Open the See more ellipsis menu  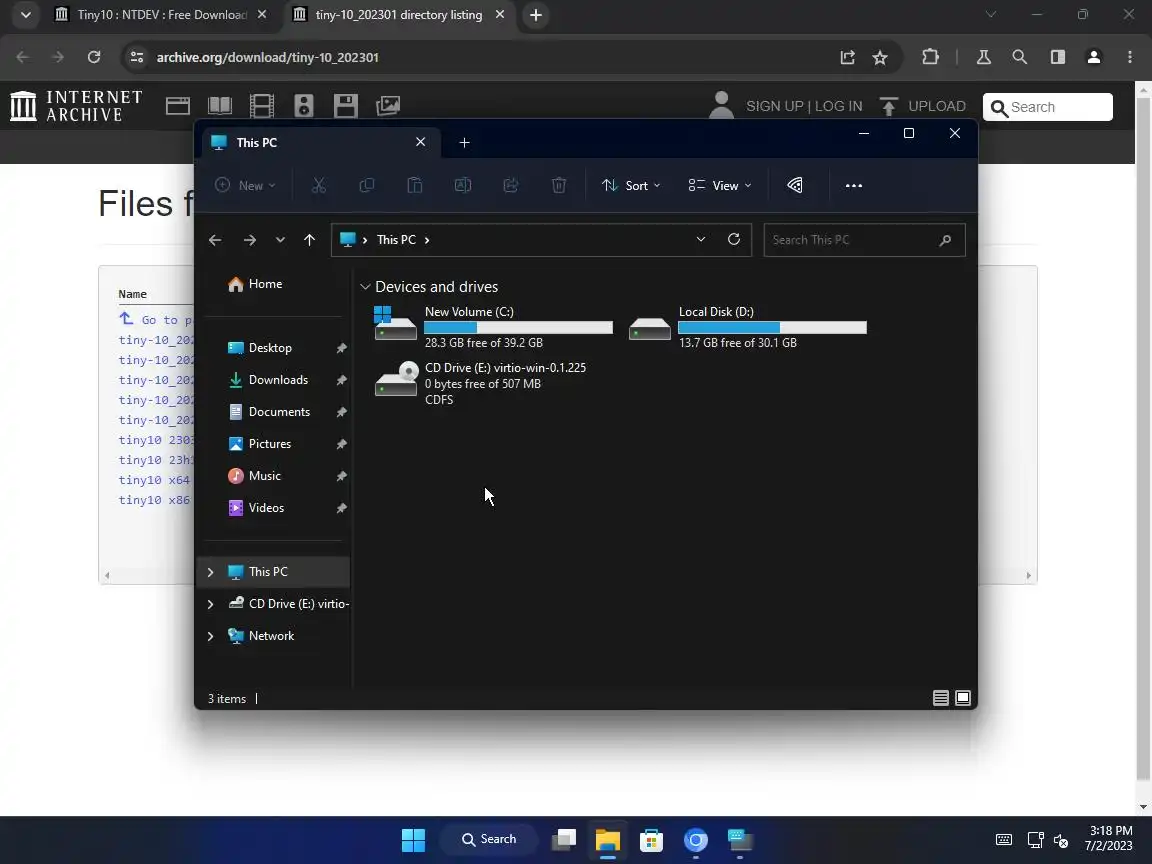[854, 186]
